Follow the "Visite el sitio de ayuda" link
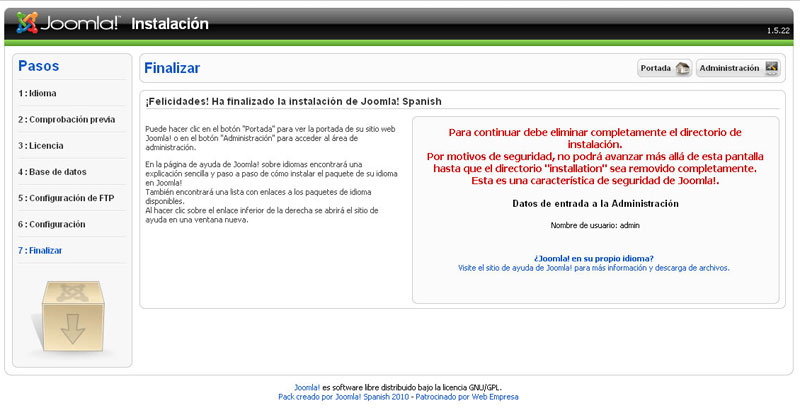 593,268
